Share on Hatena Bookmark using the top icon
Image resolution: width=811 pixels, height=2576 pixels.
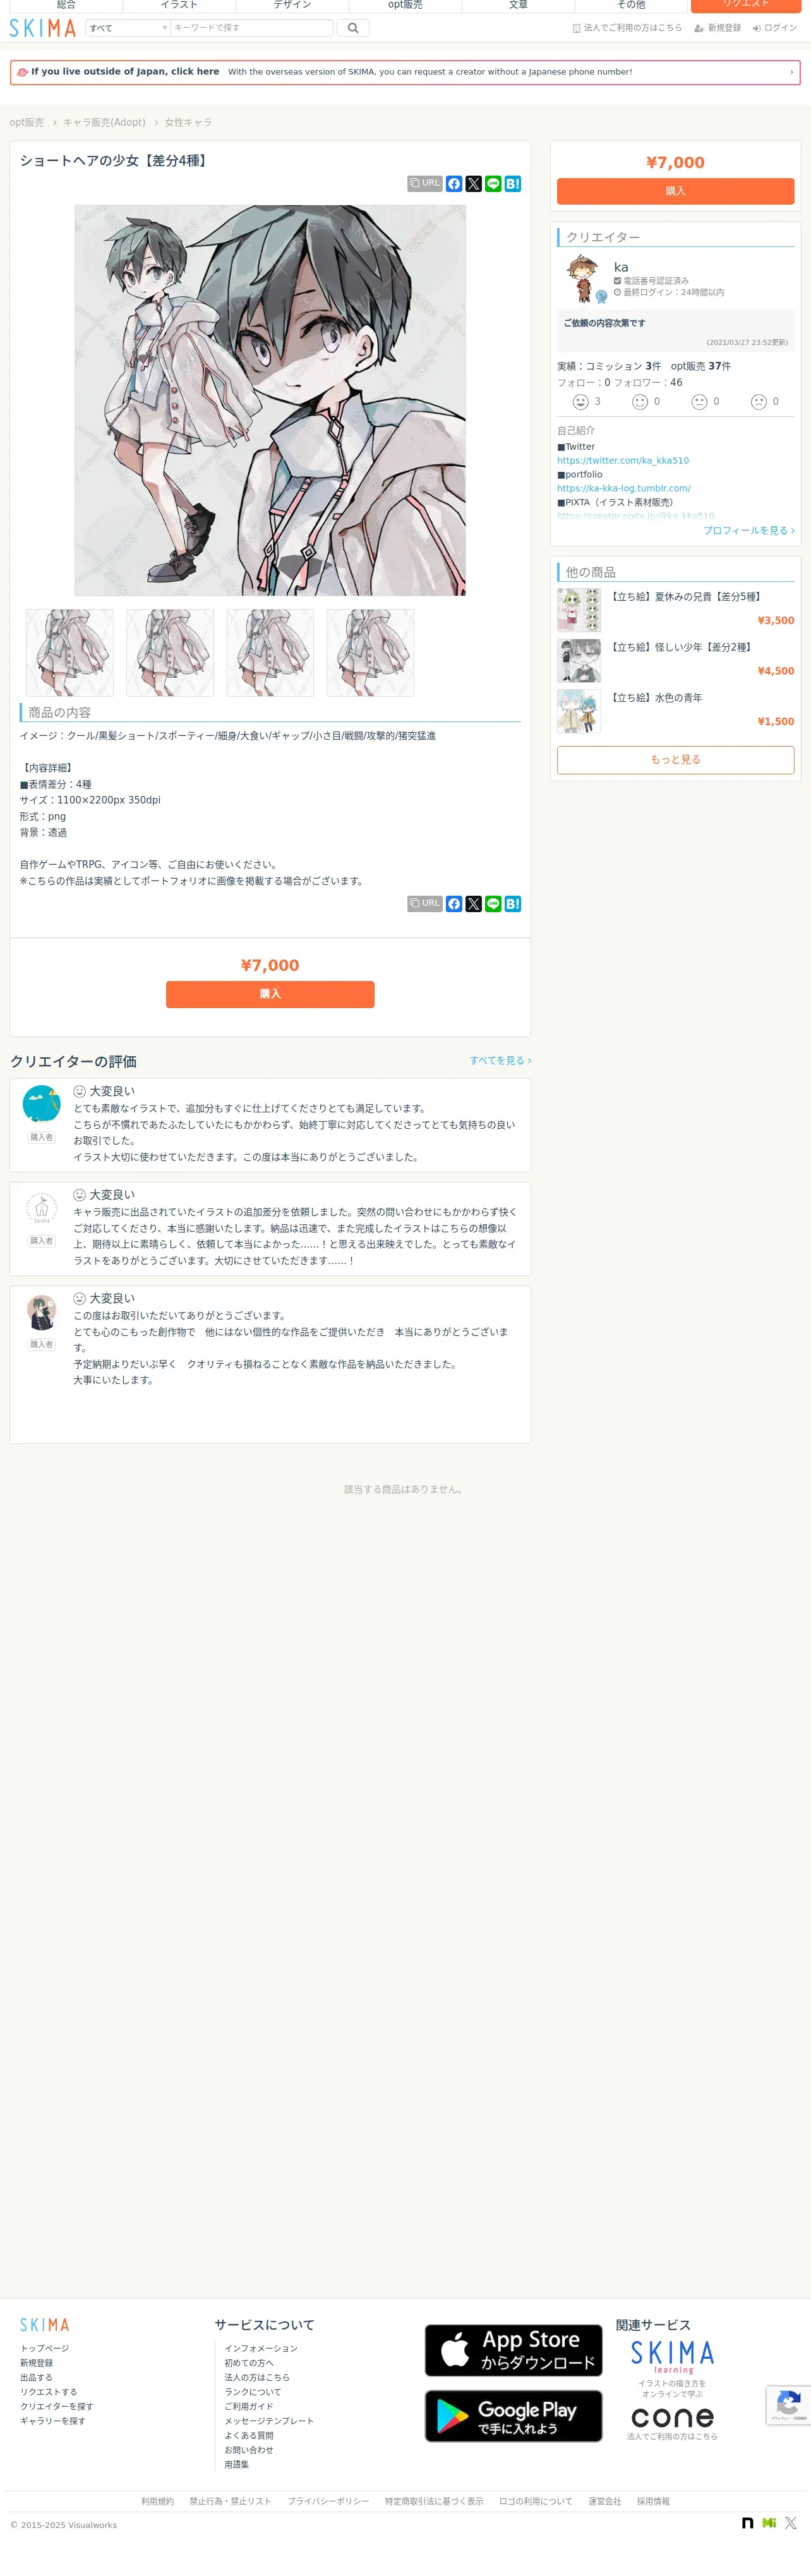(x=513, y=184)
